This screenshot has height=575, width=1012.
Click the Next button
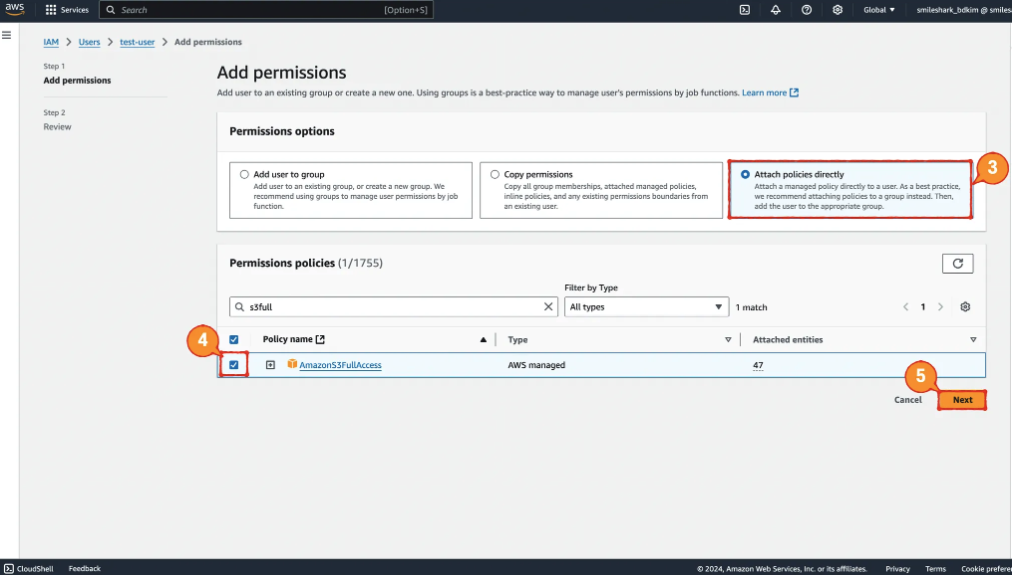click(962, 400)
